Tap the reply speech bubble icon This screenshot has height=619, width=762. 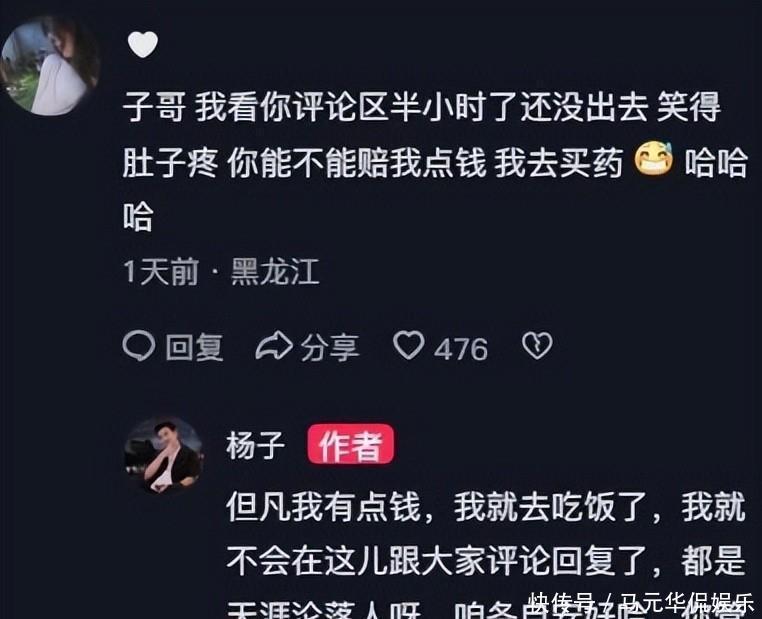tap(139, 346)
